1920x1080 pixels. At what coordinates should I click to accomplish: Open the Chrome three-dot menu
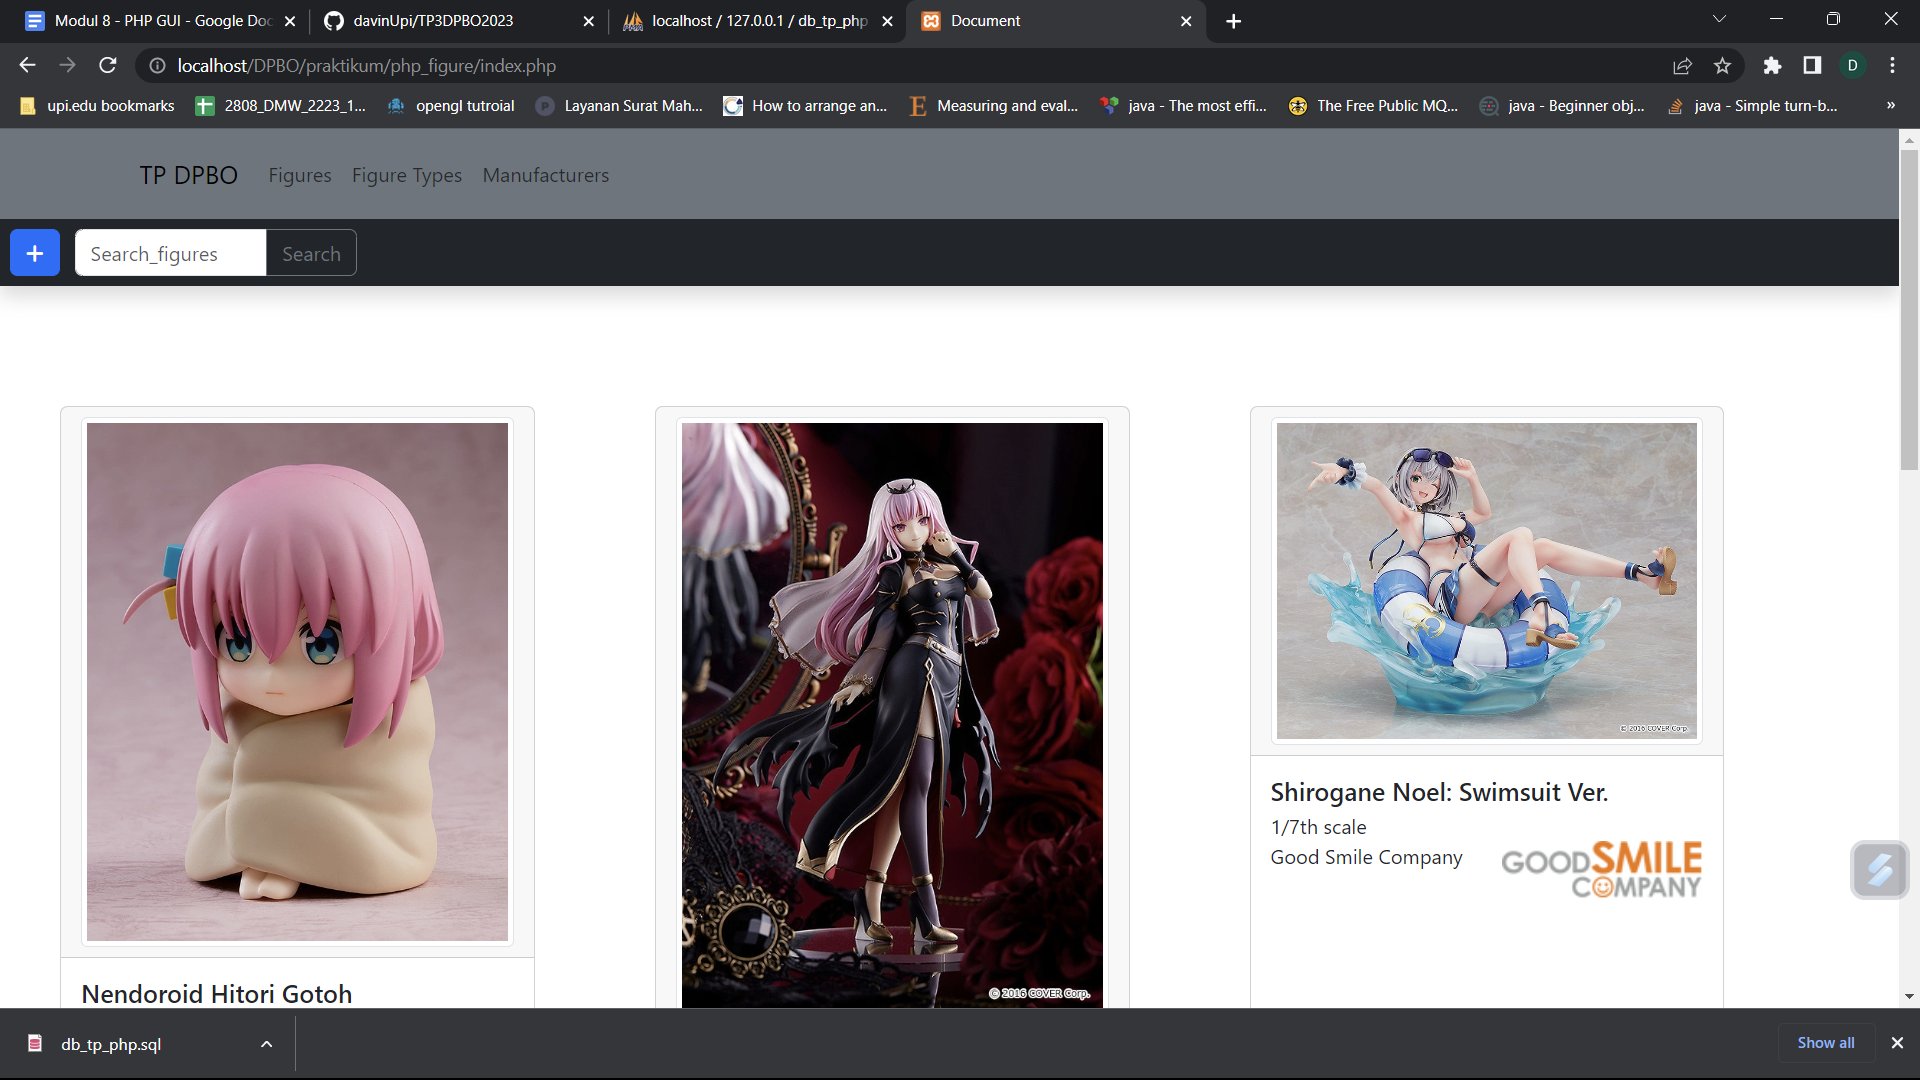(x=1892, y=66)
